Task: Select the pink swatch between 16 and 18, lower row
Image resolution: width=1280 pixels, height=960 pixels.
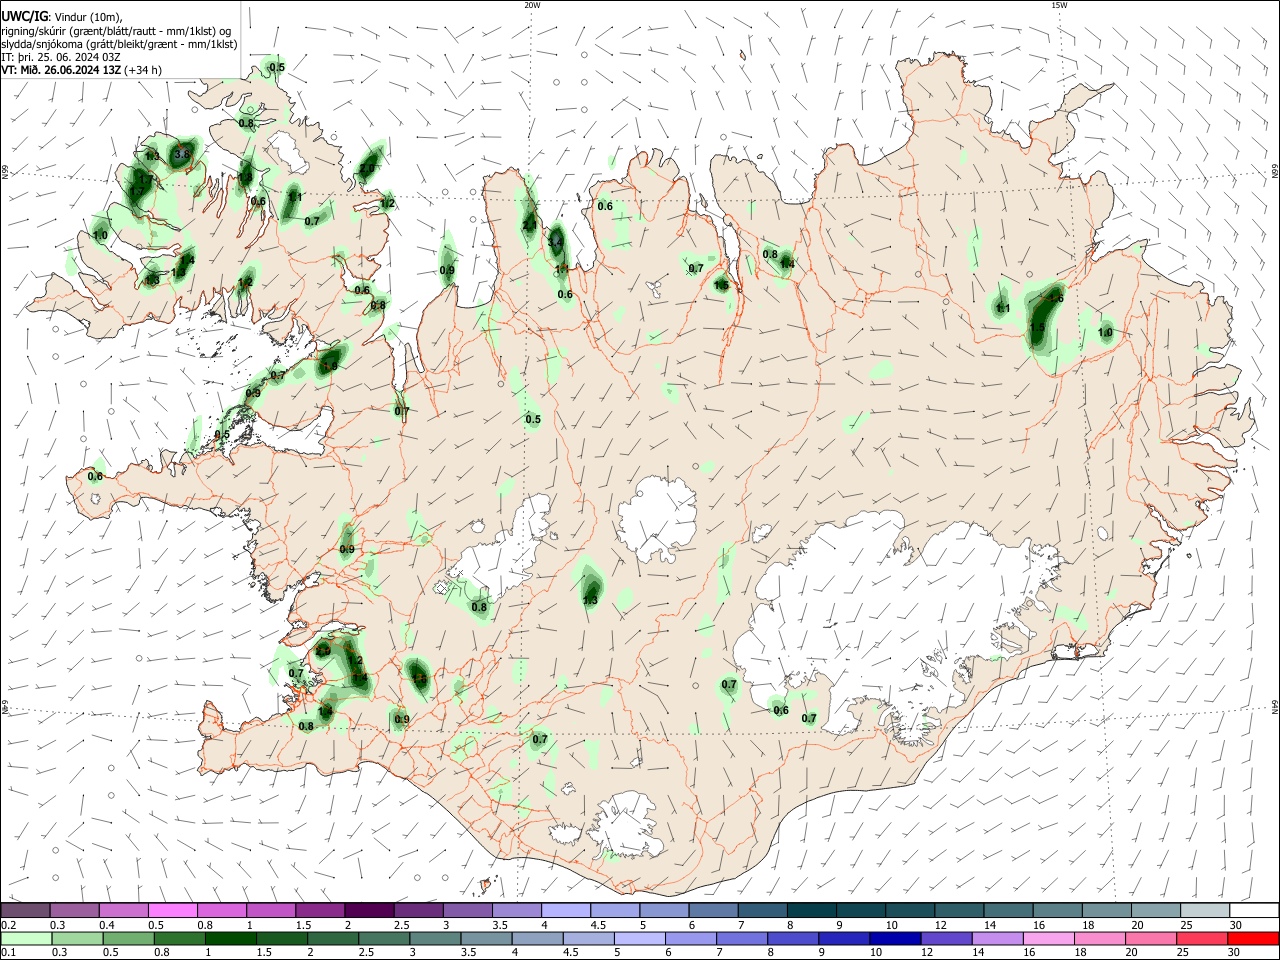Action: click(x=1048, y=938)
